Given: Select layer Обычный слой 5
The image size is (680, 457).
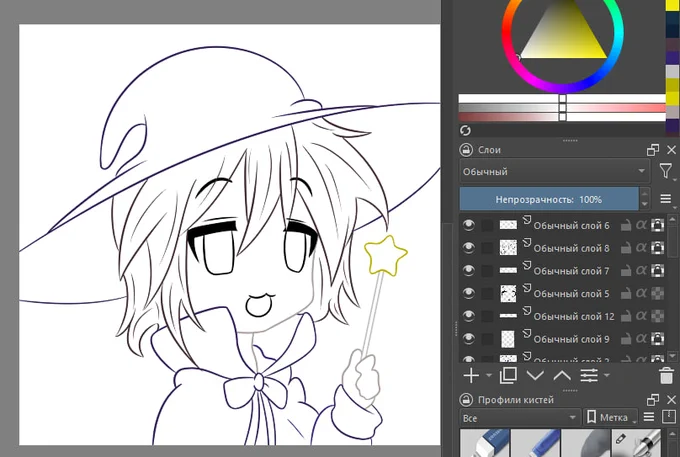Looking at the screenshot, I should [x=571, y=294].
